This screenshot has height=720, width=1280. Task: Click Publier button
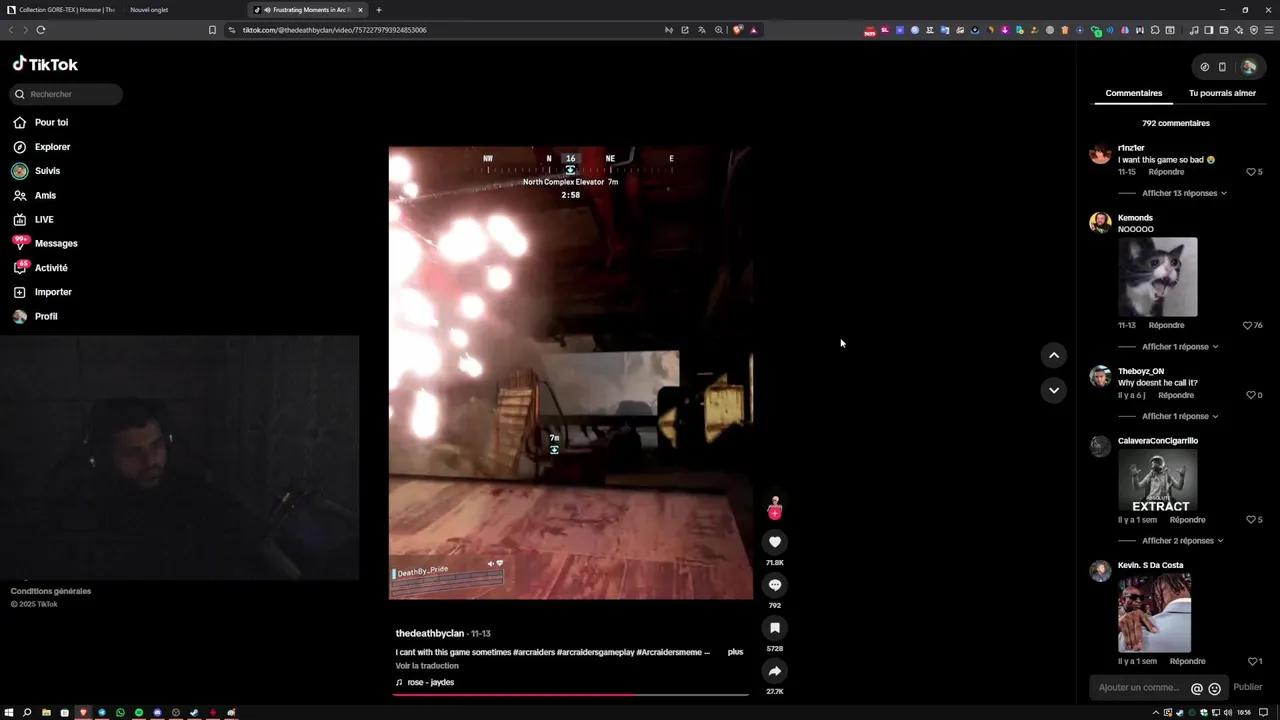click(1248, 687)
